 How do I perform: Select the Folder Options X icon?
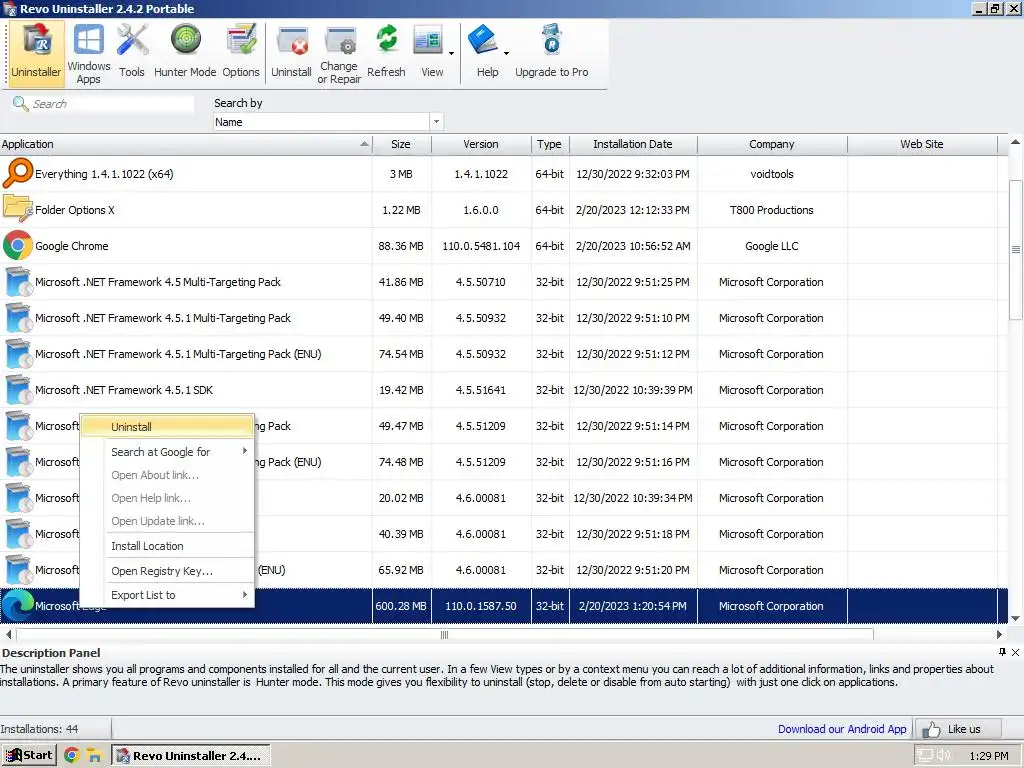(x=18, y=210)
